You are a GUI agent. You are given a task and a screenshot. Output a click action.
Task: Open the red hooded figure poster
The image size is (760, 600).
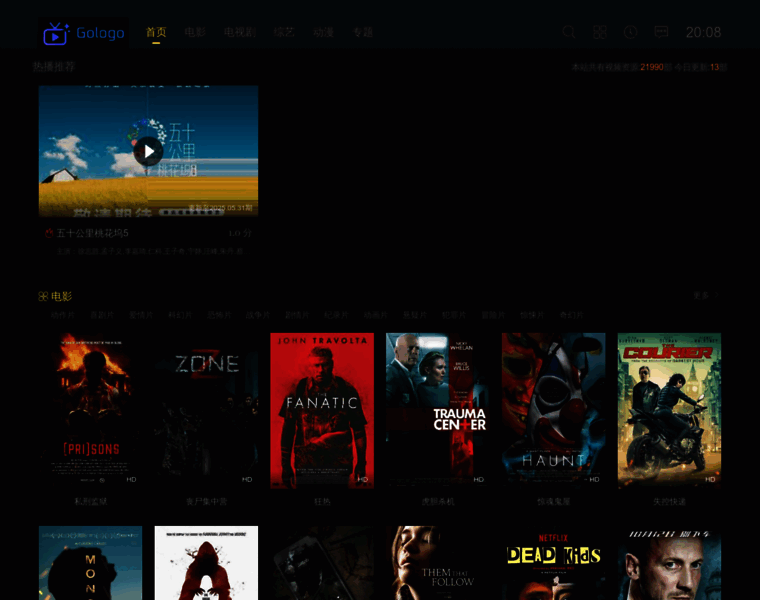206,563
